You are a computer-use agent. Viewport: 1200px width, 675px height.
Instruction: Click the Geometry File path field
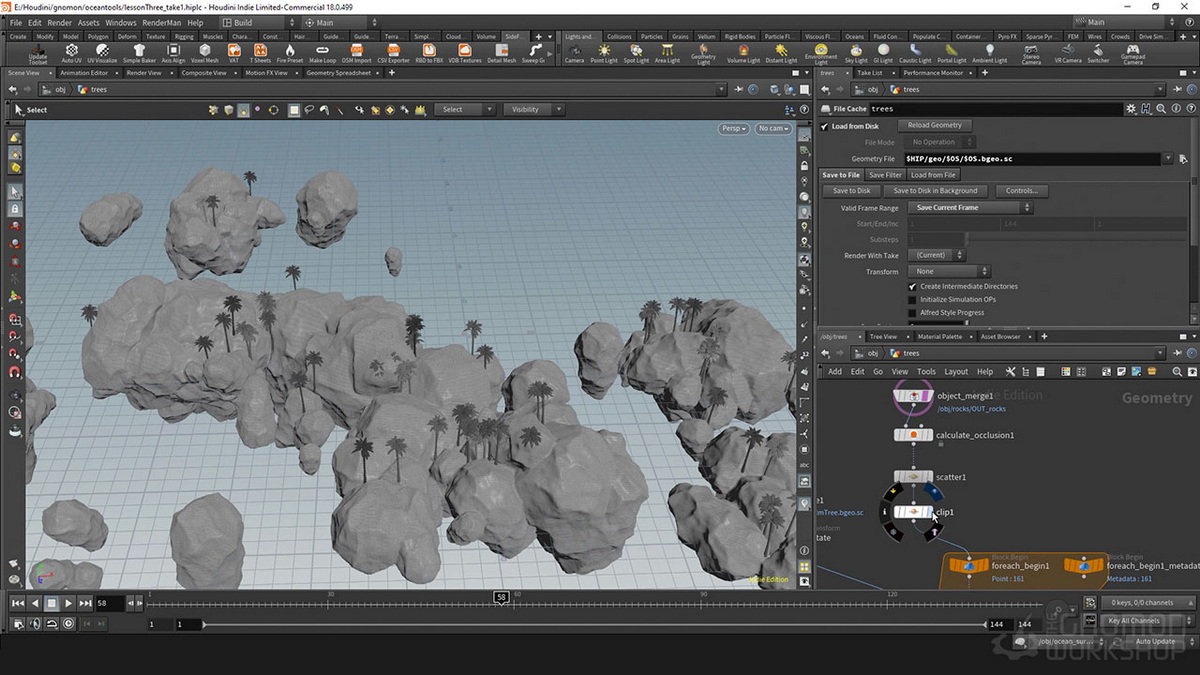tap(1032, 159)
